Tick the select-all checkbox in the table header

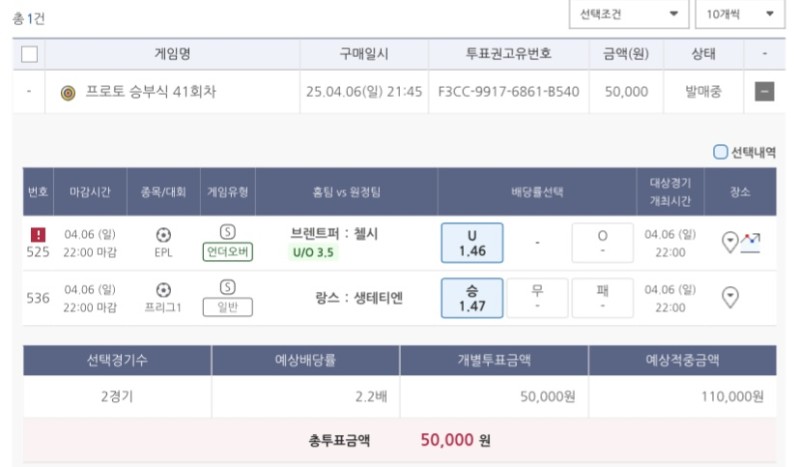[29, 54]
